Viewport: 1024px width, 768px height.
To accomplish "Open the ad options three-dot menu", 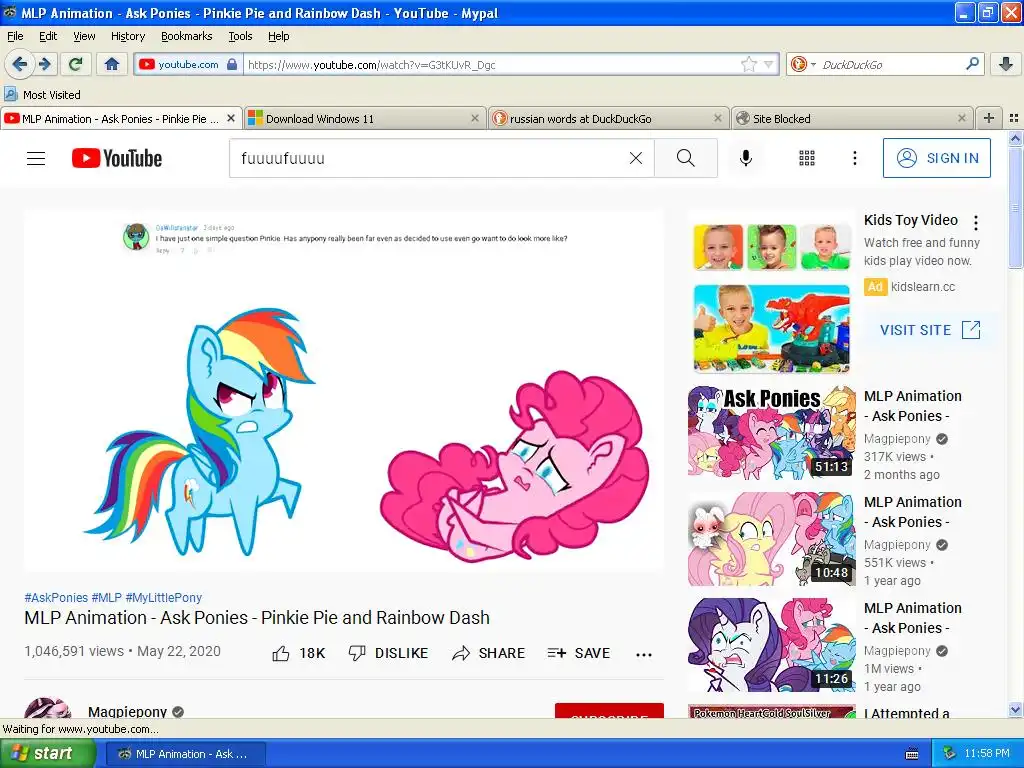I will (x=976, y=223).
